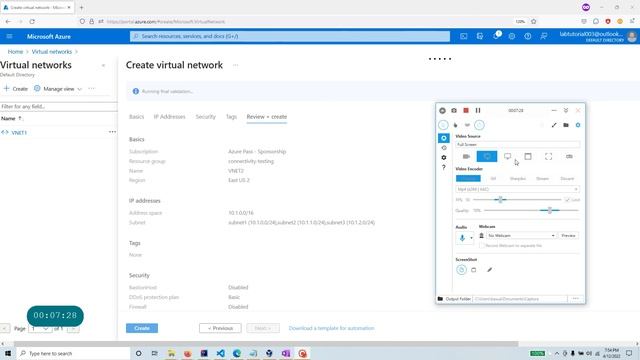Screen dimensions: 640x360
Task: Open Azure help question mark
Action: pyautogui.click(x=527, y=36)
